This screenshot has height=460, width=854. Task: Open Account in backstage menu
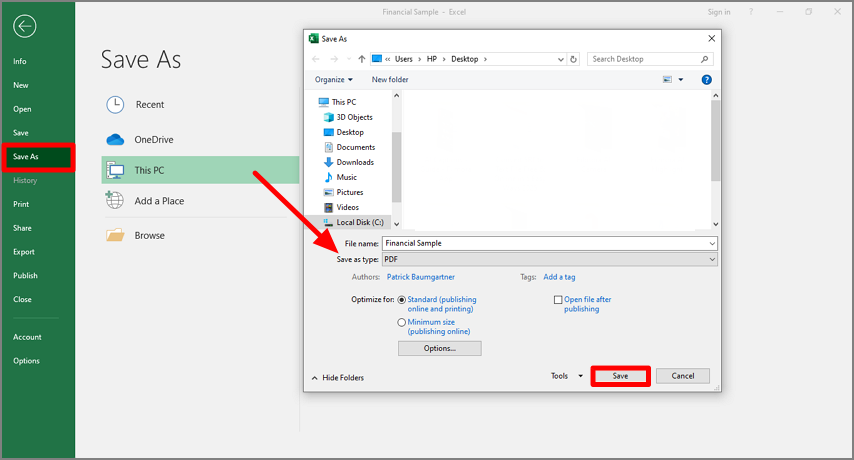tap(27, 337)
